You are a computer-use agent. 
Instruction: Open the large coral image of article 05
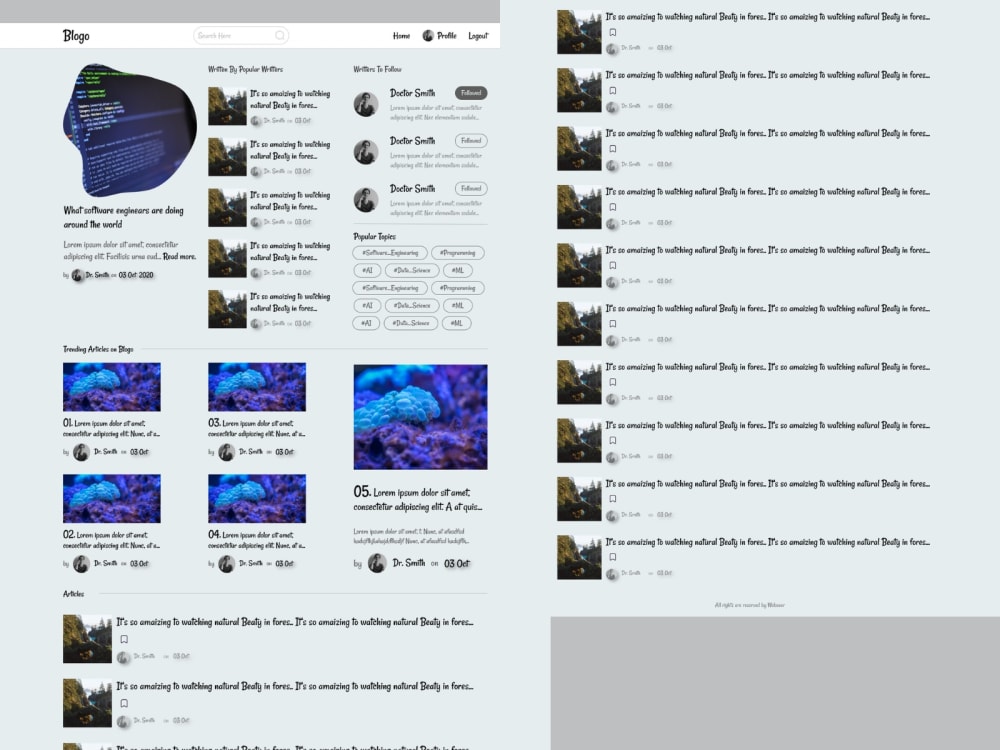point(420,417)
